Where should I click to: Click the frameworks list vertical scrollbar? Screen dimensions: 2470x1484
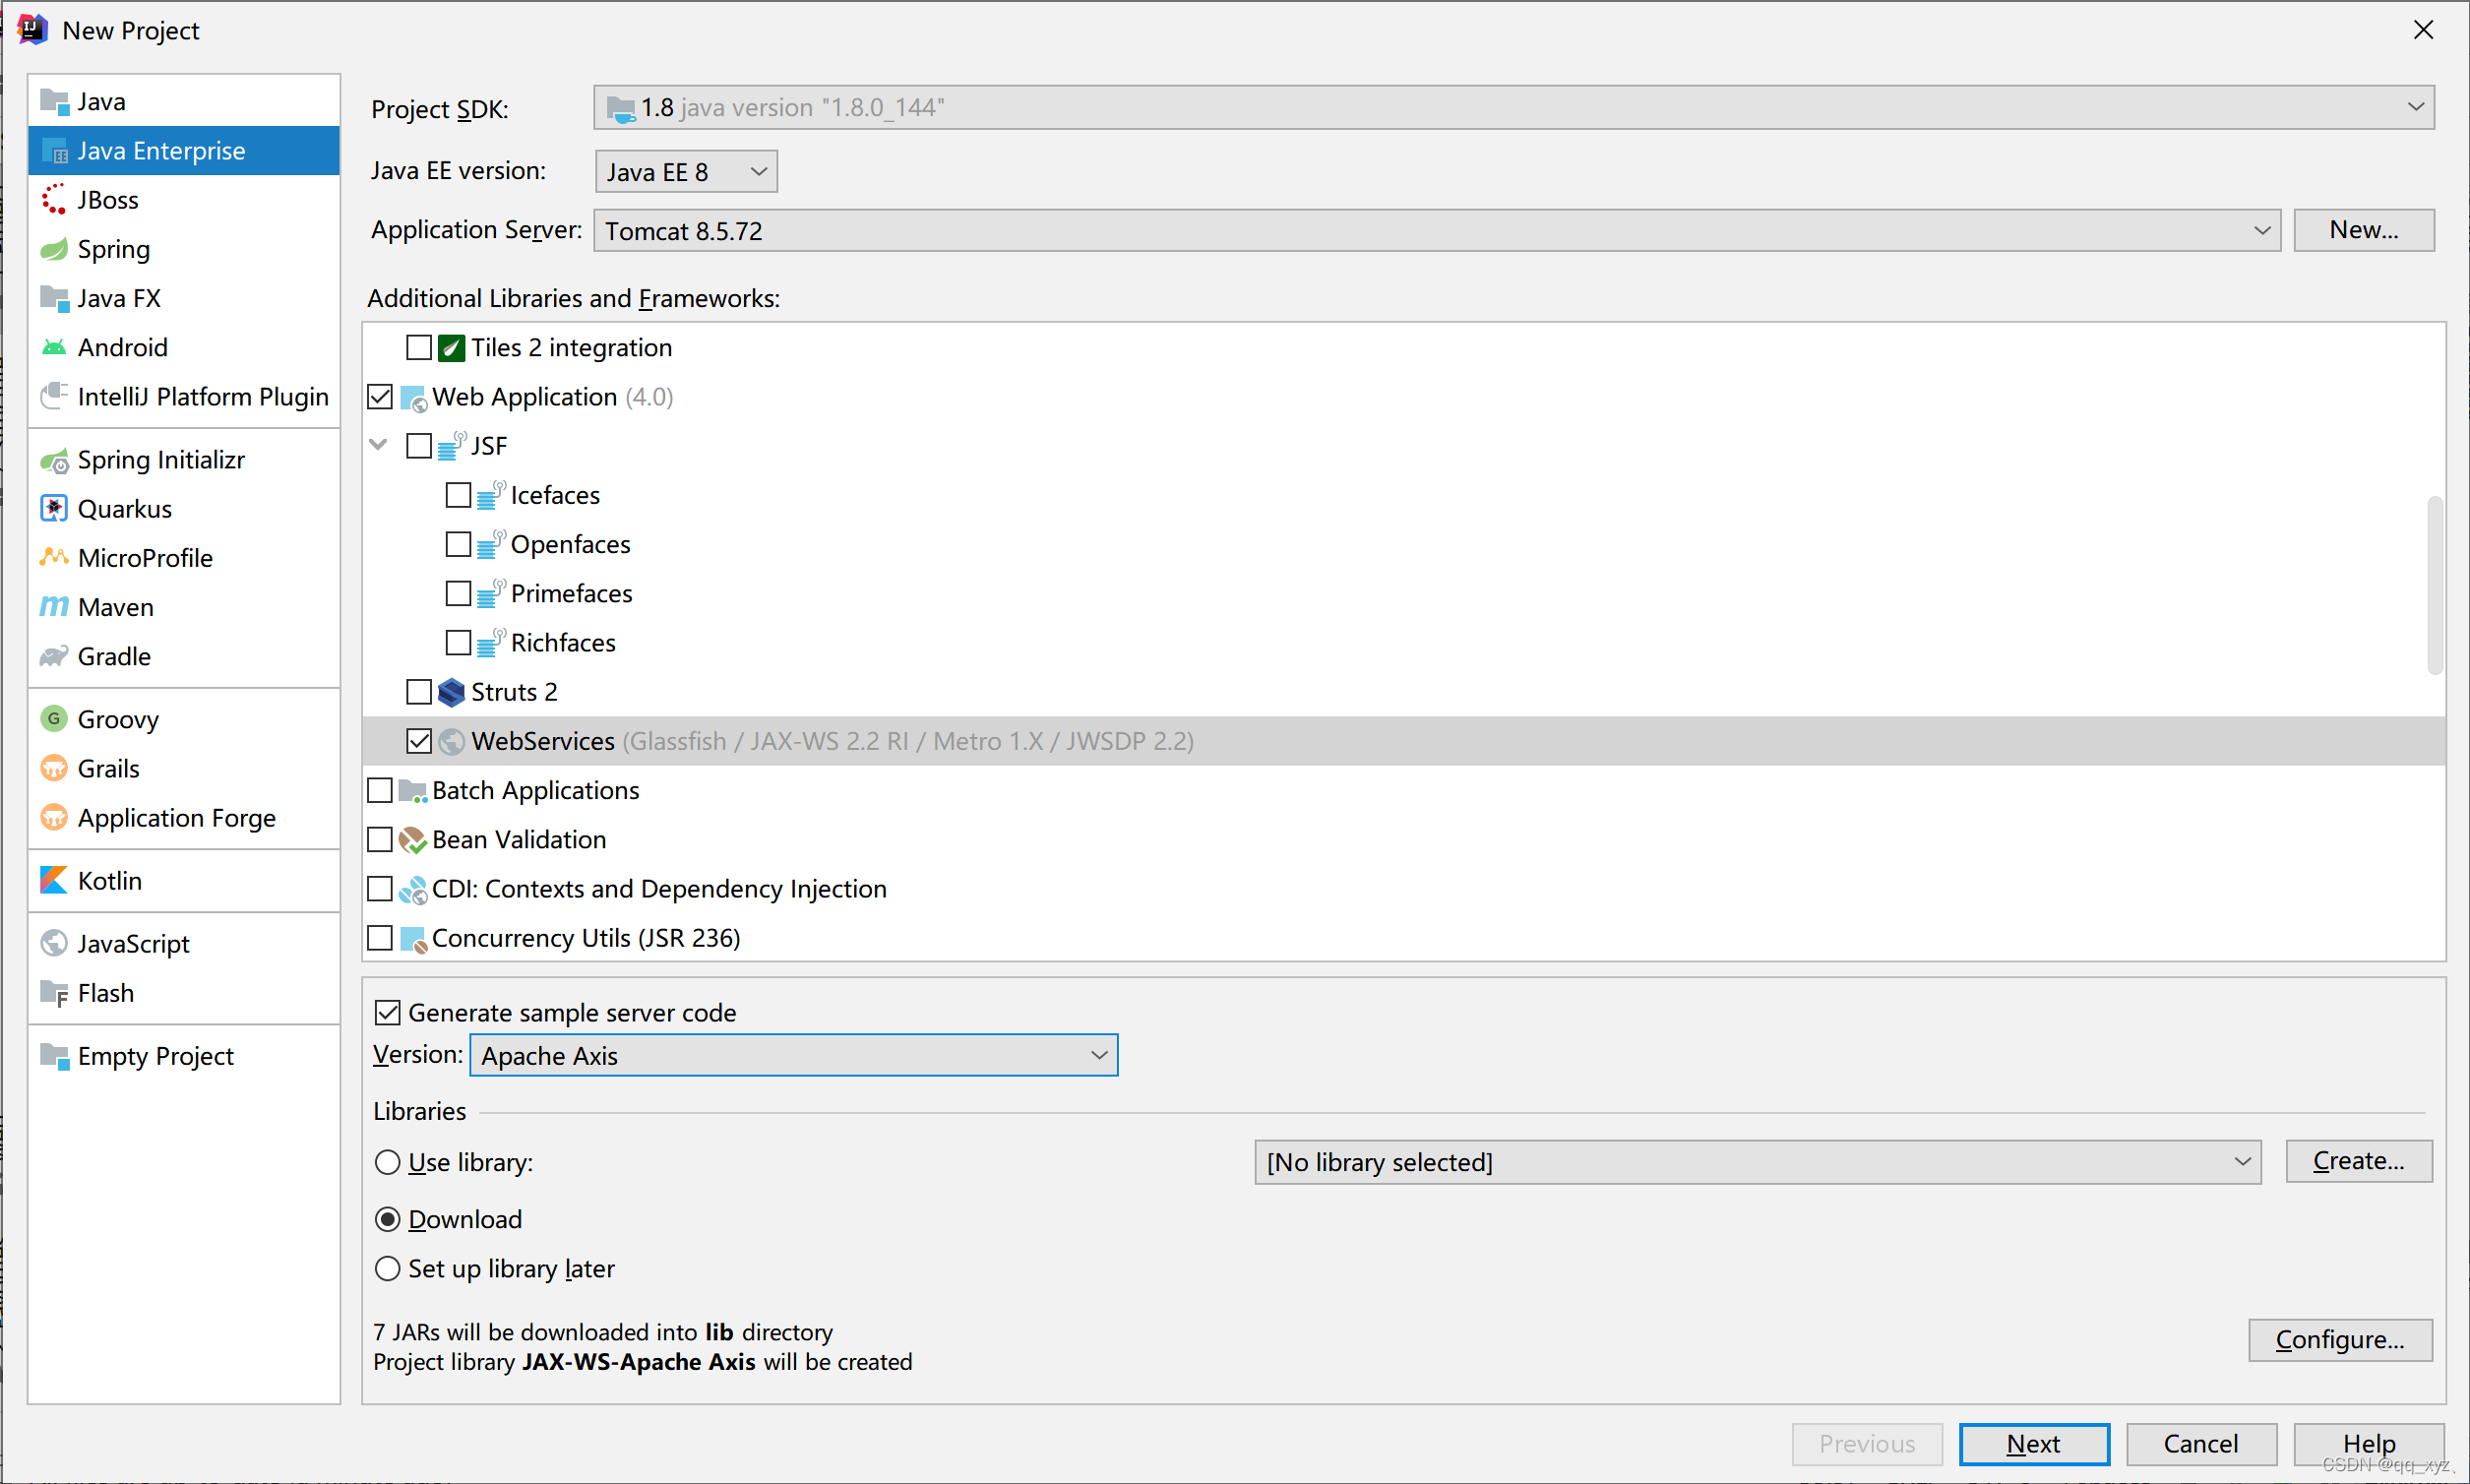tap(2434, 585)
